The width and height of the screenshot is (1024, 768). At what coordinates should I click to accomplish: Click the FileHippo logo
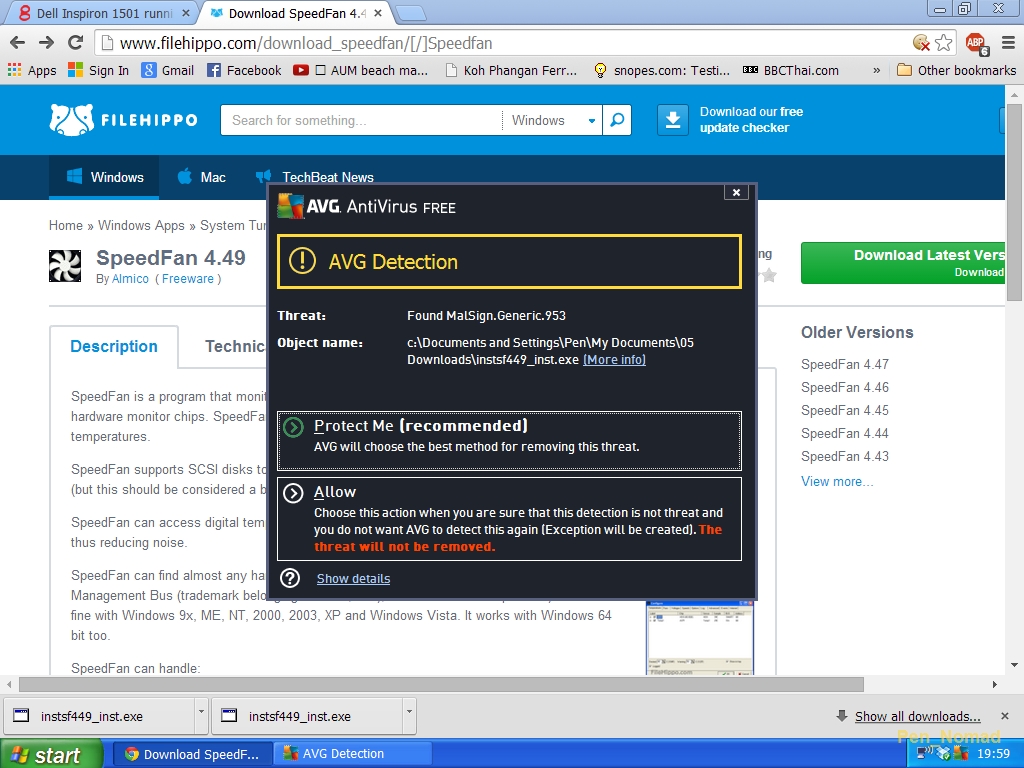click(123, 120)
